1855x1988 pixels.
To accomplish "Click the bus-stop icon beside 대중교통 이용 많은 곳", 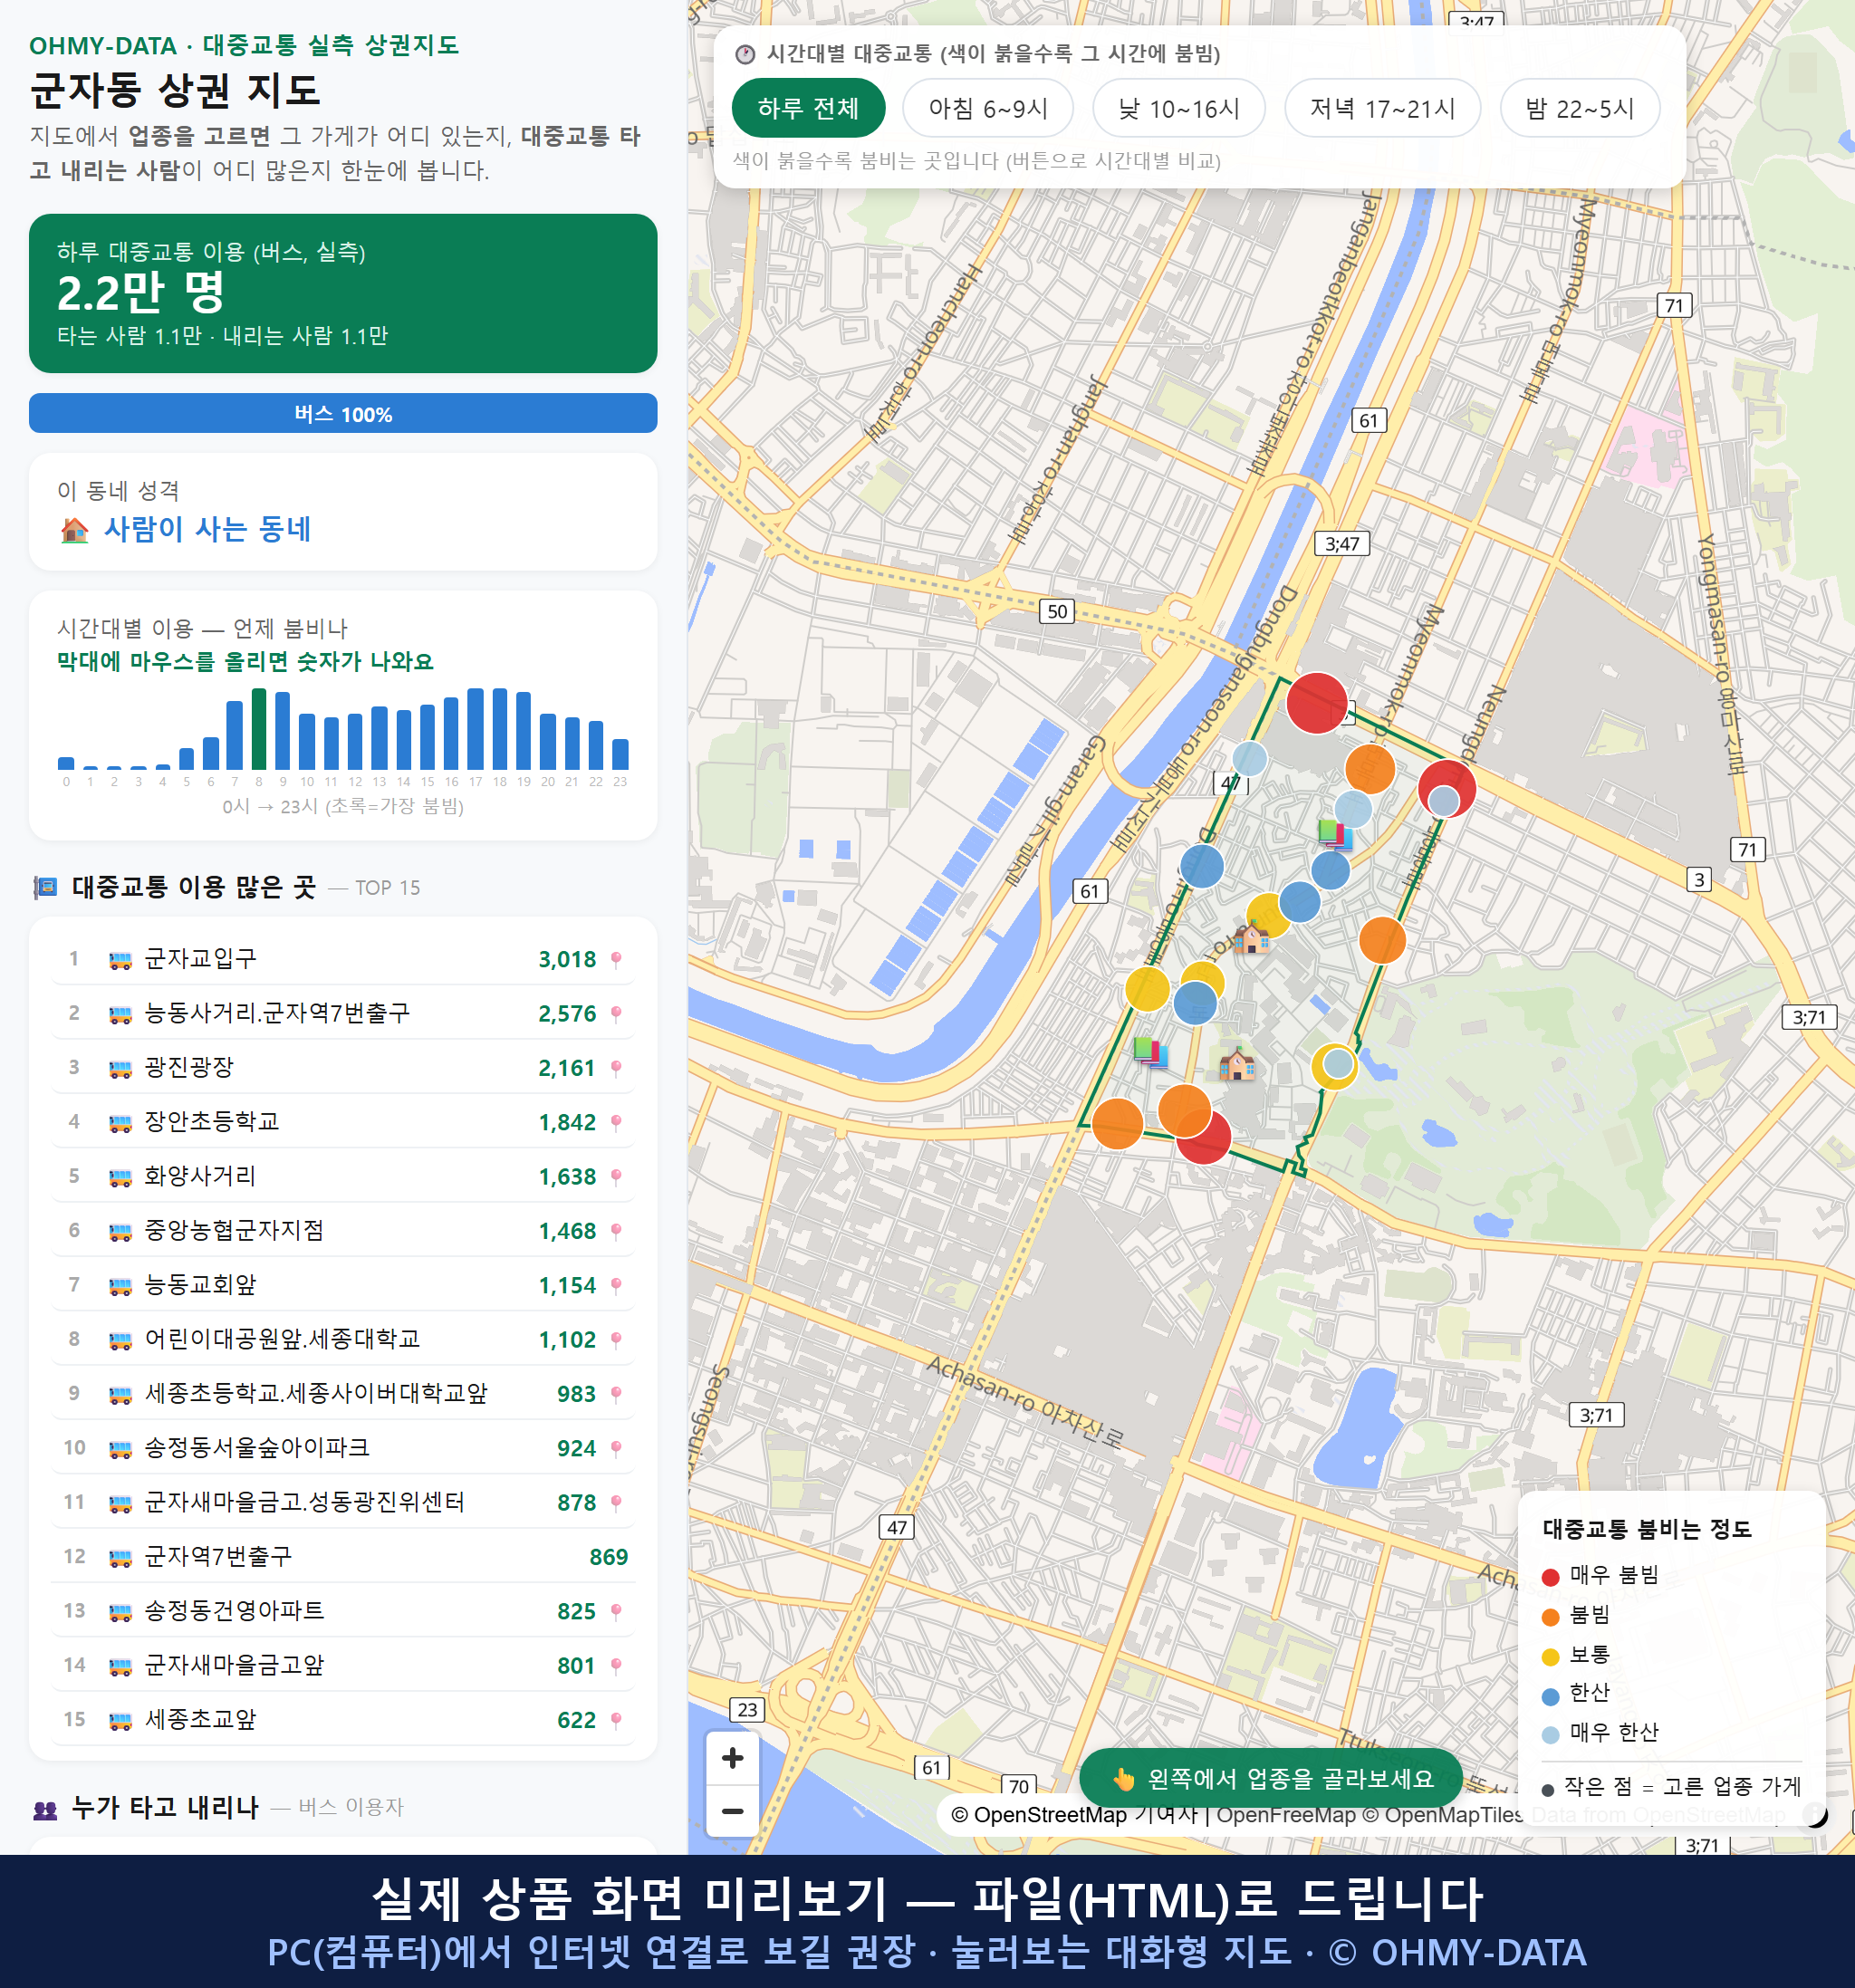I will (x=45, y=887).
